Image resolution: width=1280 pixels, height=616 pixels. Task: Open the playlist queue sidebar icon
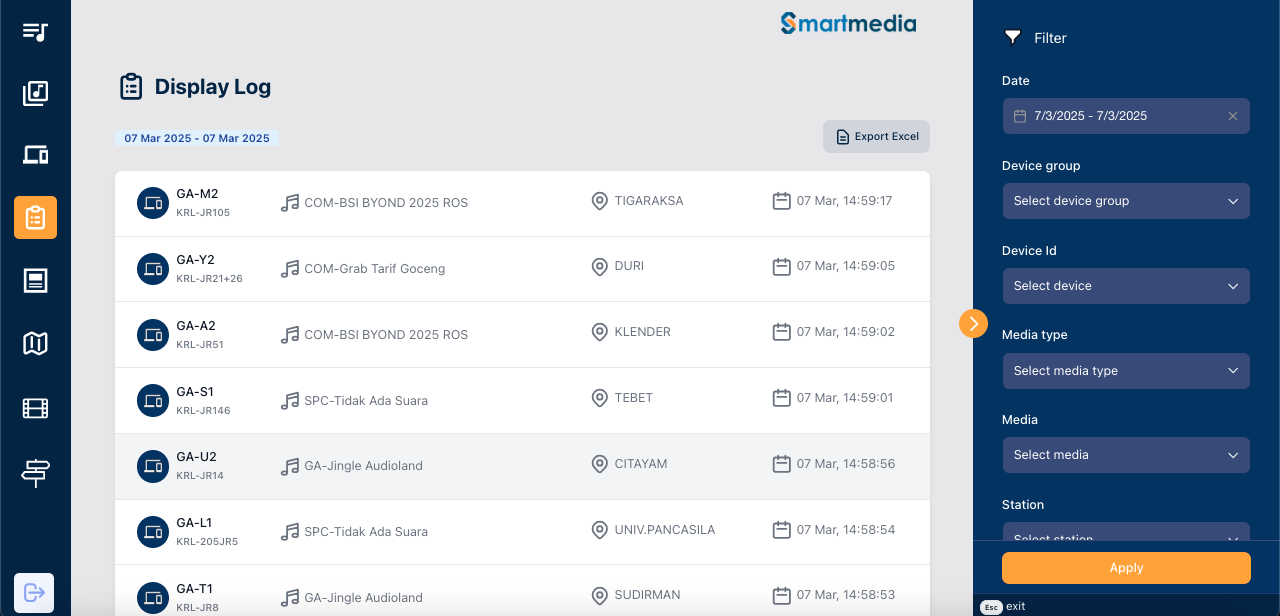(35, 31)
